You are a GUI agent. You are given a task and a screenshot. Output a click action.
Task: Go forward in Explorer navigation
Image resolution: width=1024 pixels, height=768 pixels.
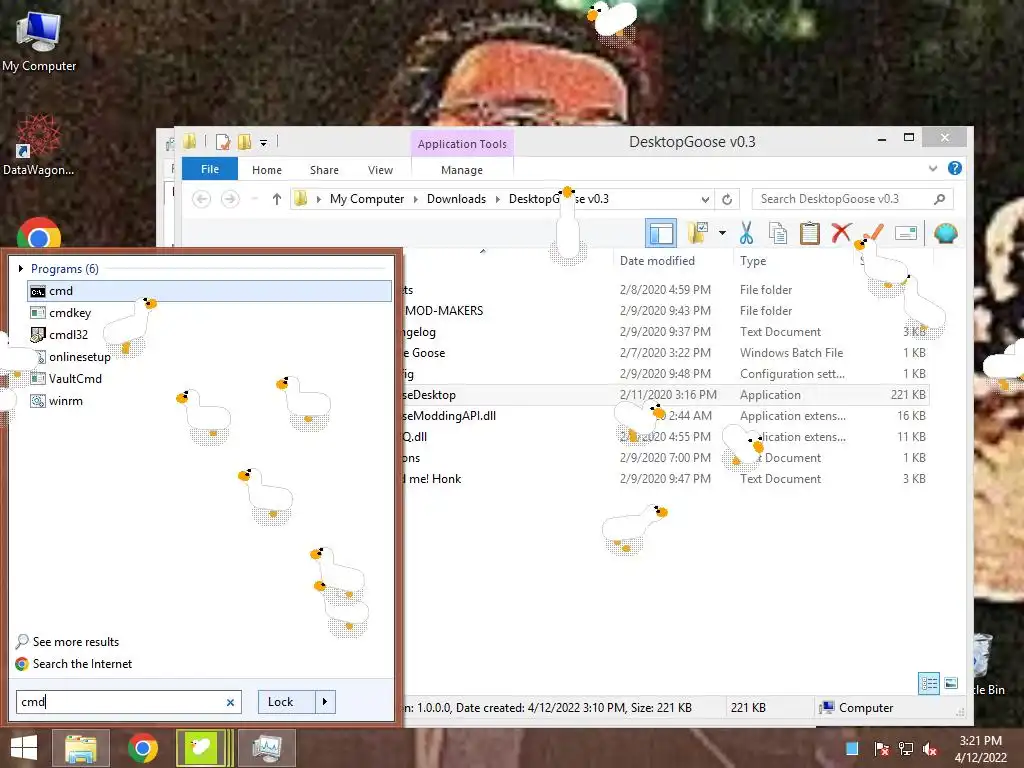click(x=230, y=199)
